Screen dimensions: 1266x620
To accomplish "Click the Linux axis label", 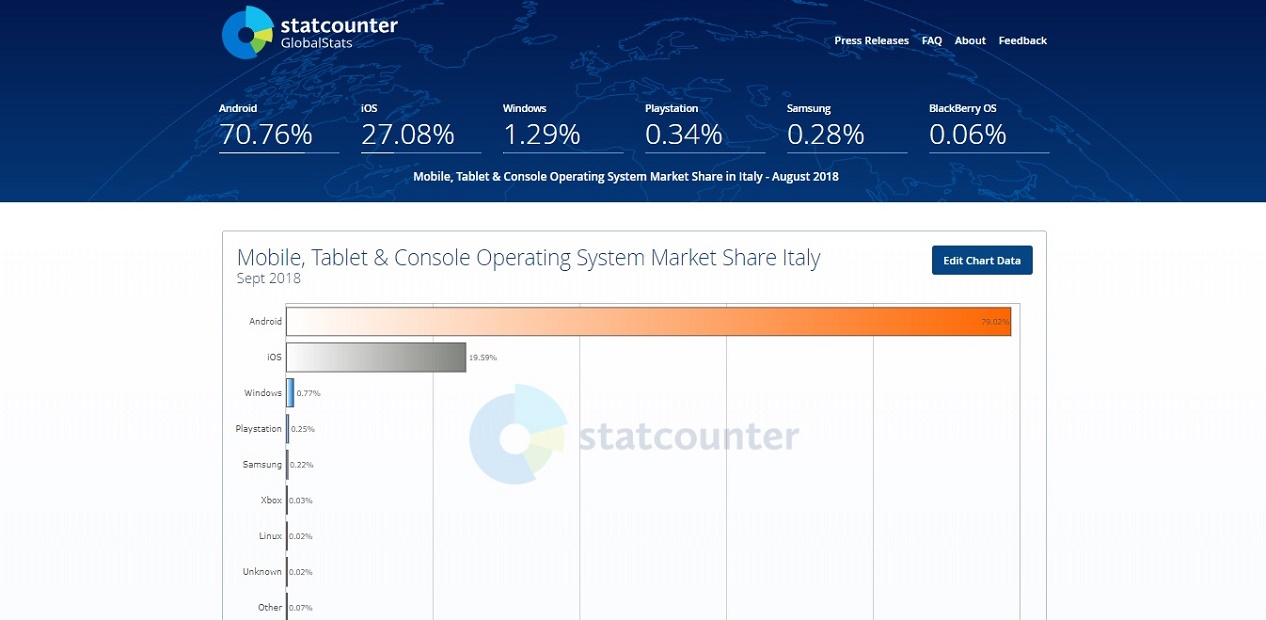I will 270,536.
